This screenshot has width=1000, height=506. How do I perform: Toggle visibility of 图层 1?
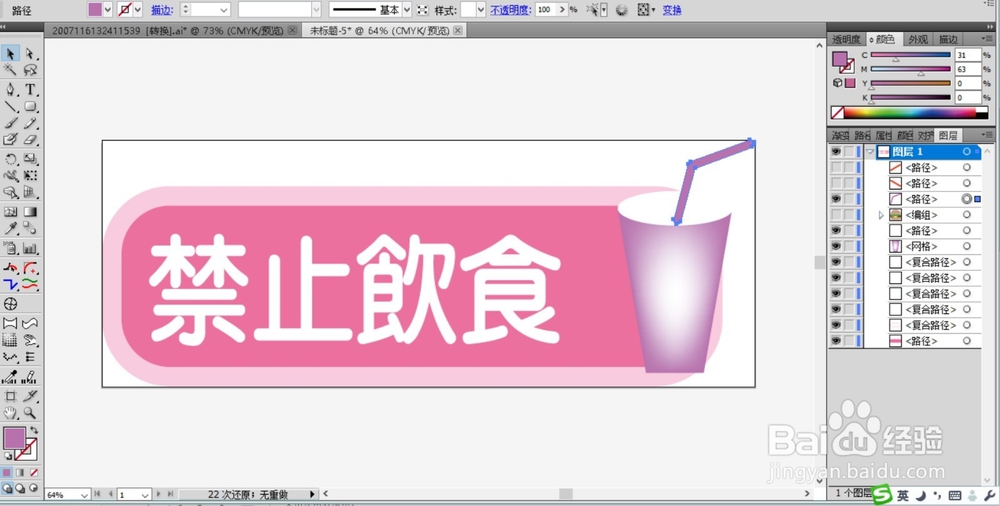pos(836,152)
